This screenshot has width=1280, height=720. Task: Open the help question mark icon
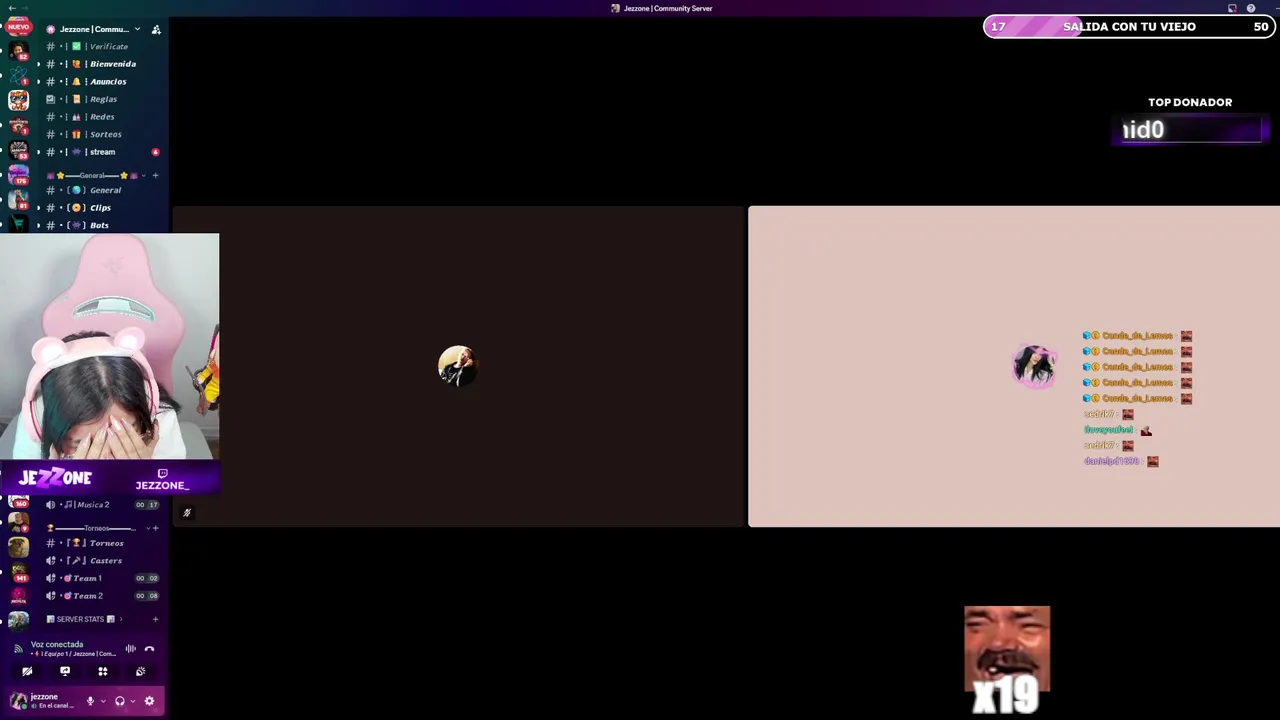[1250, 8]
